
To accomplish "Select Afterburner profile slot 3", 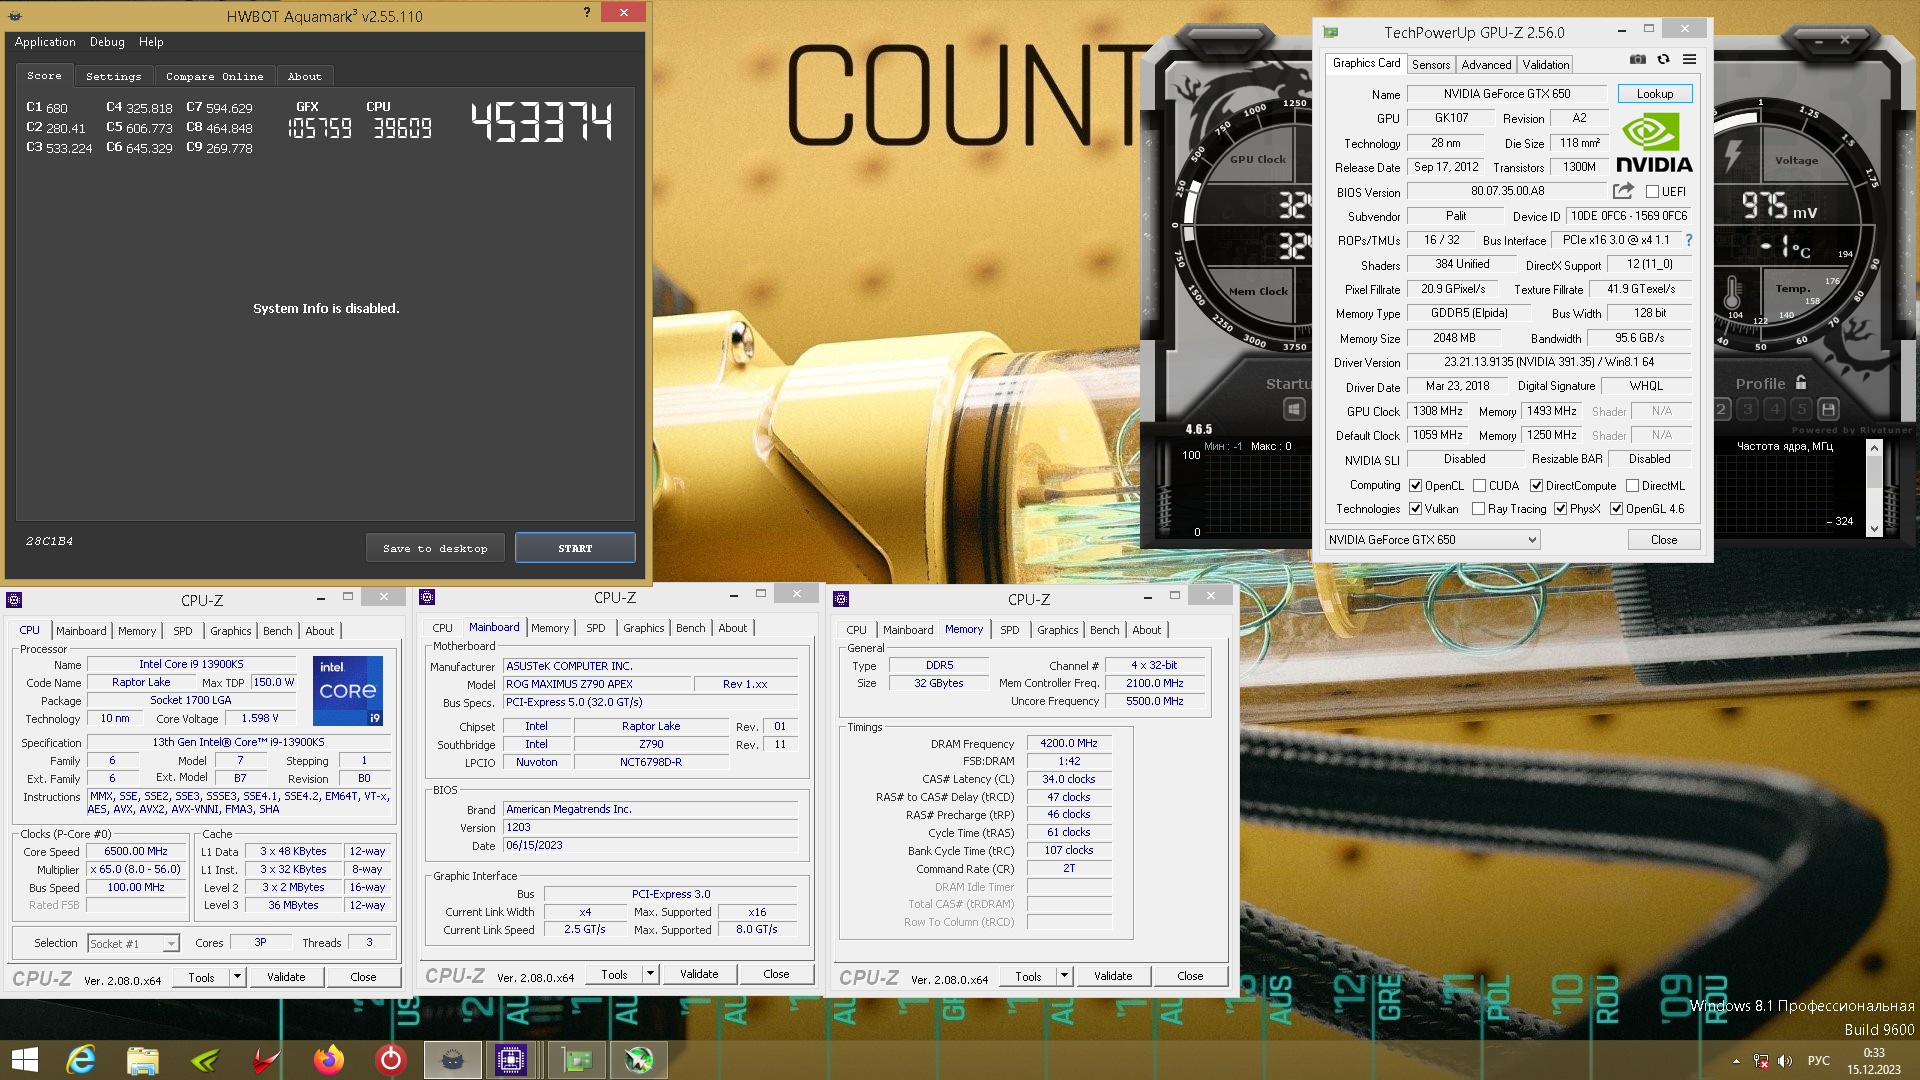I will (1747, 409).
